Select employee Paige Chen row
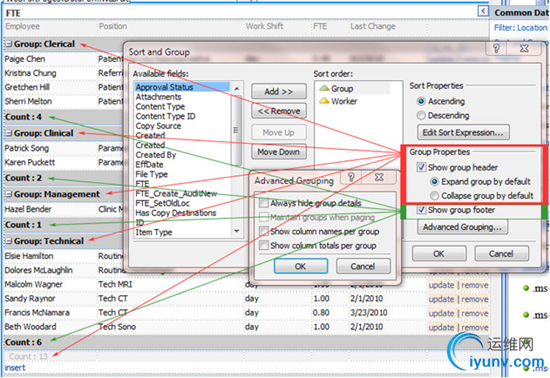Viewport: 550px width, 378px height. tap(25, 59)
